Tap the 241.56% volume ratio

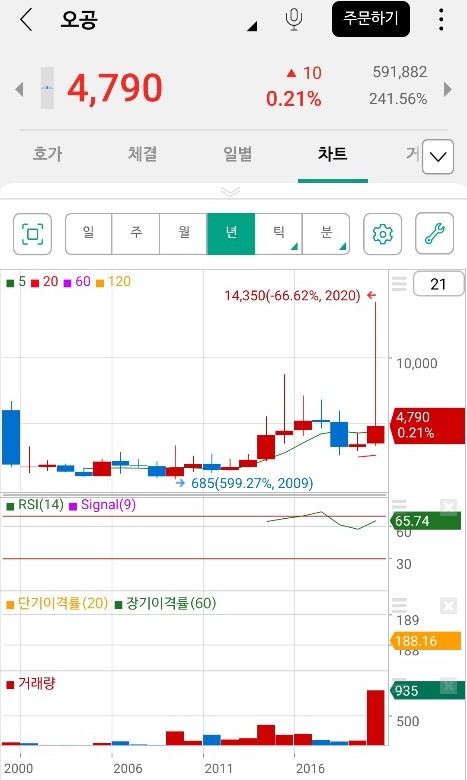point(398,99)
